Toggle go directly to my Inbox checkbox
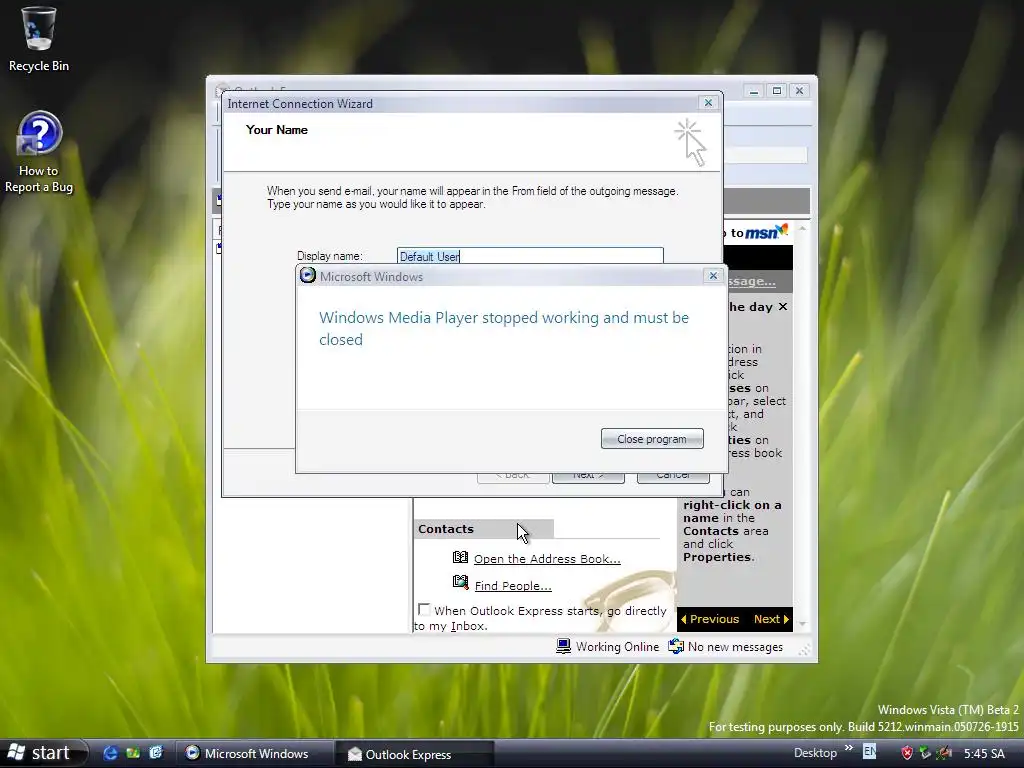The image size is (1024, 768). 424,609
